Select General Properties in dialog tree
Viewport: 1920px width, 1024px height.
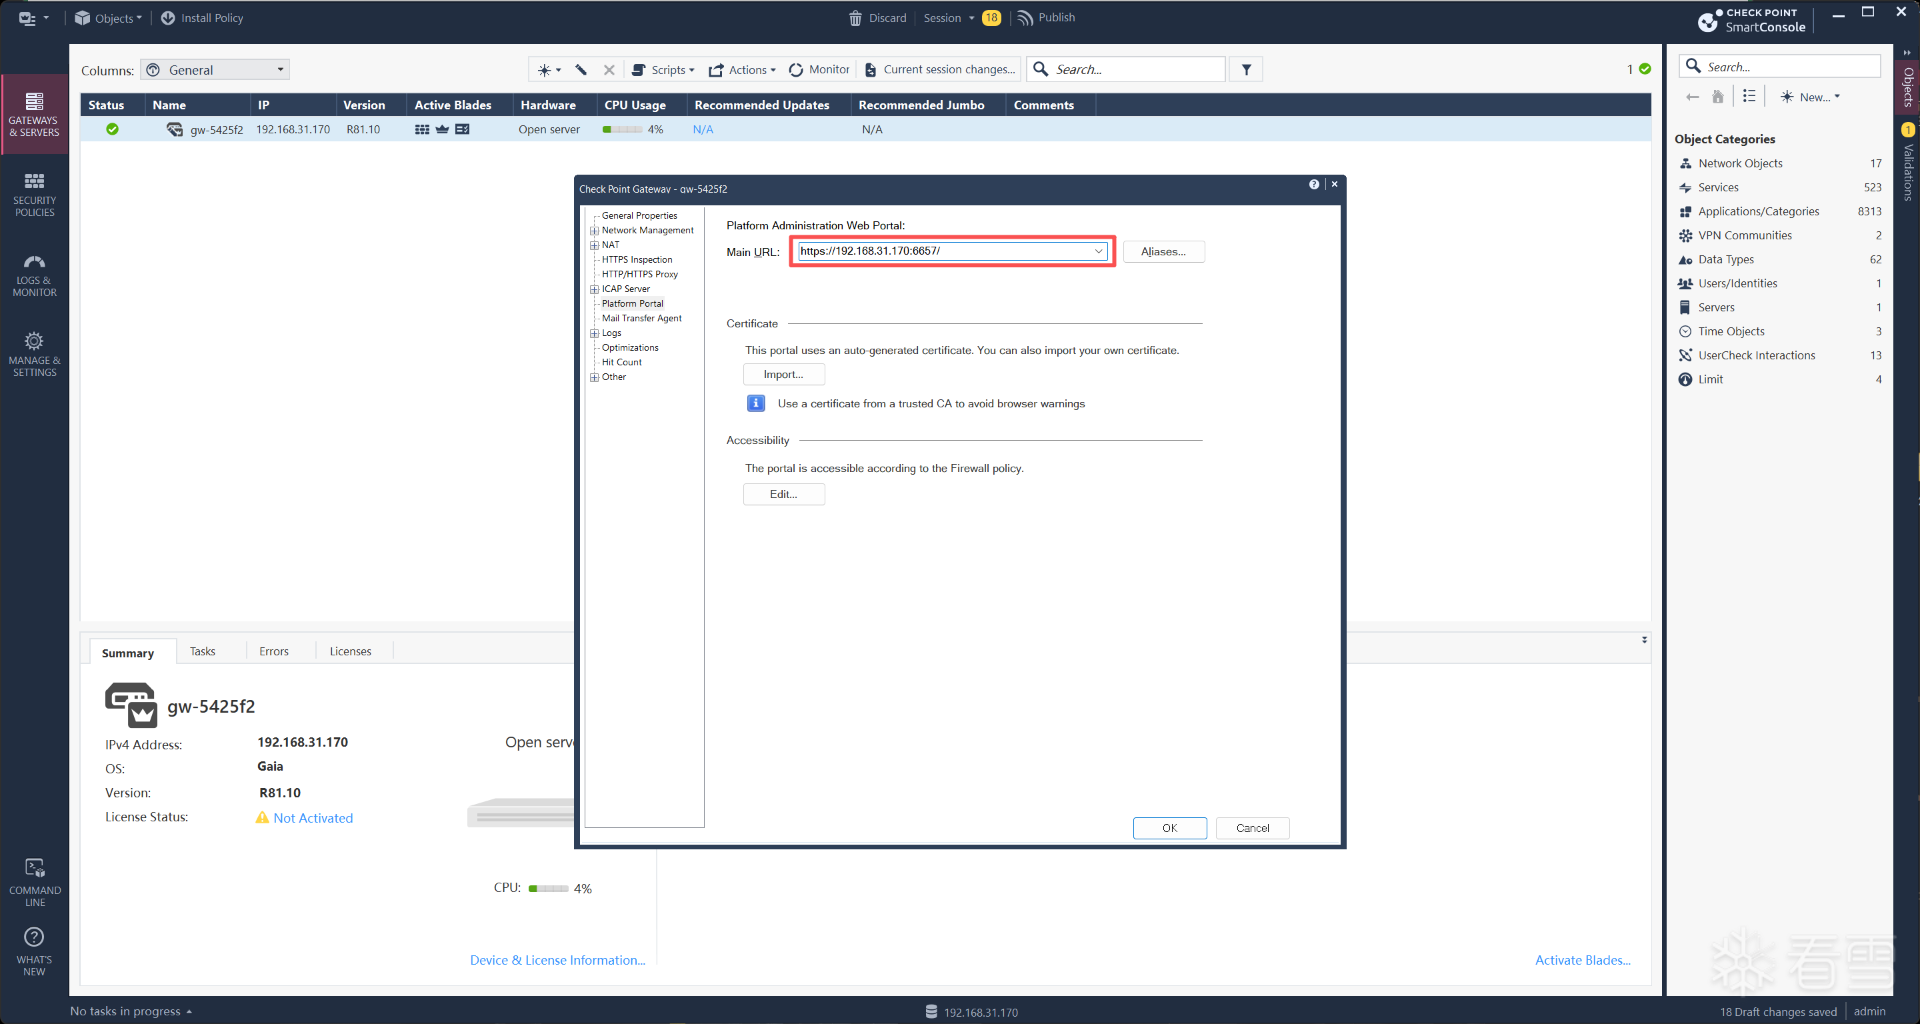(x=639, y=216)
